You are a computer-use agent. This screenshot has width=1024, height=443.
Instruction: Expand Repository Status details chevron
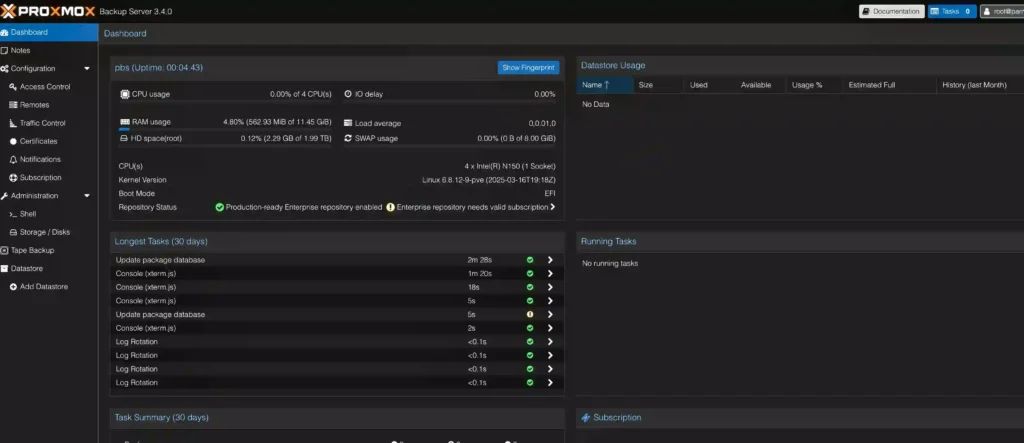click(x=552, y=206)
